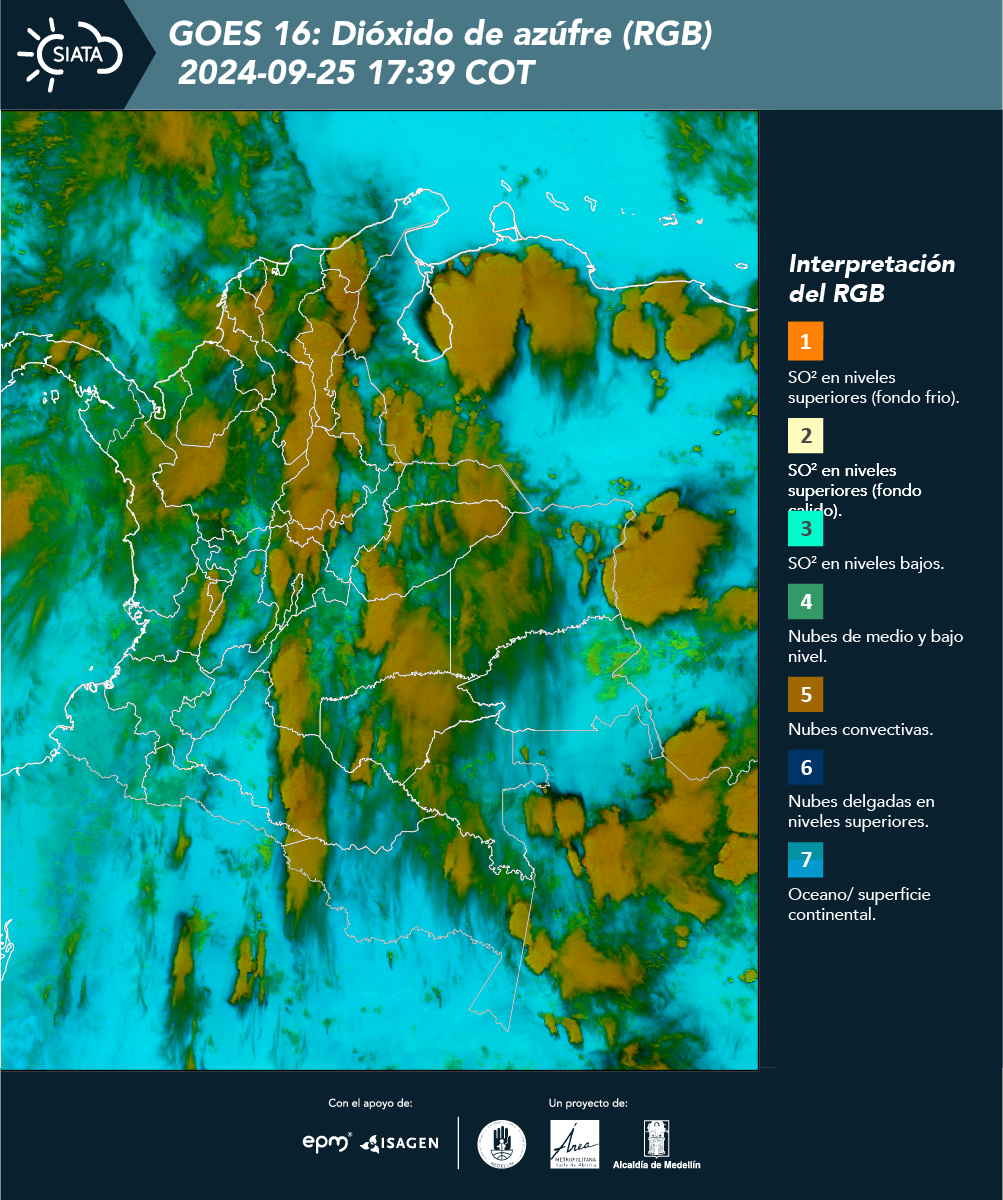
Task: Click the cyan legend swatch numbered 3
Action: pyautogui.click(x=805, y=528)
